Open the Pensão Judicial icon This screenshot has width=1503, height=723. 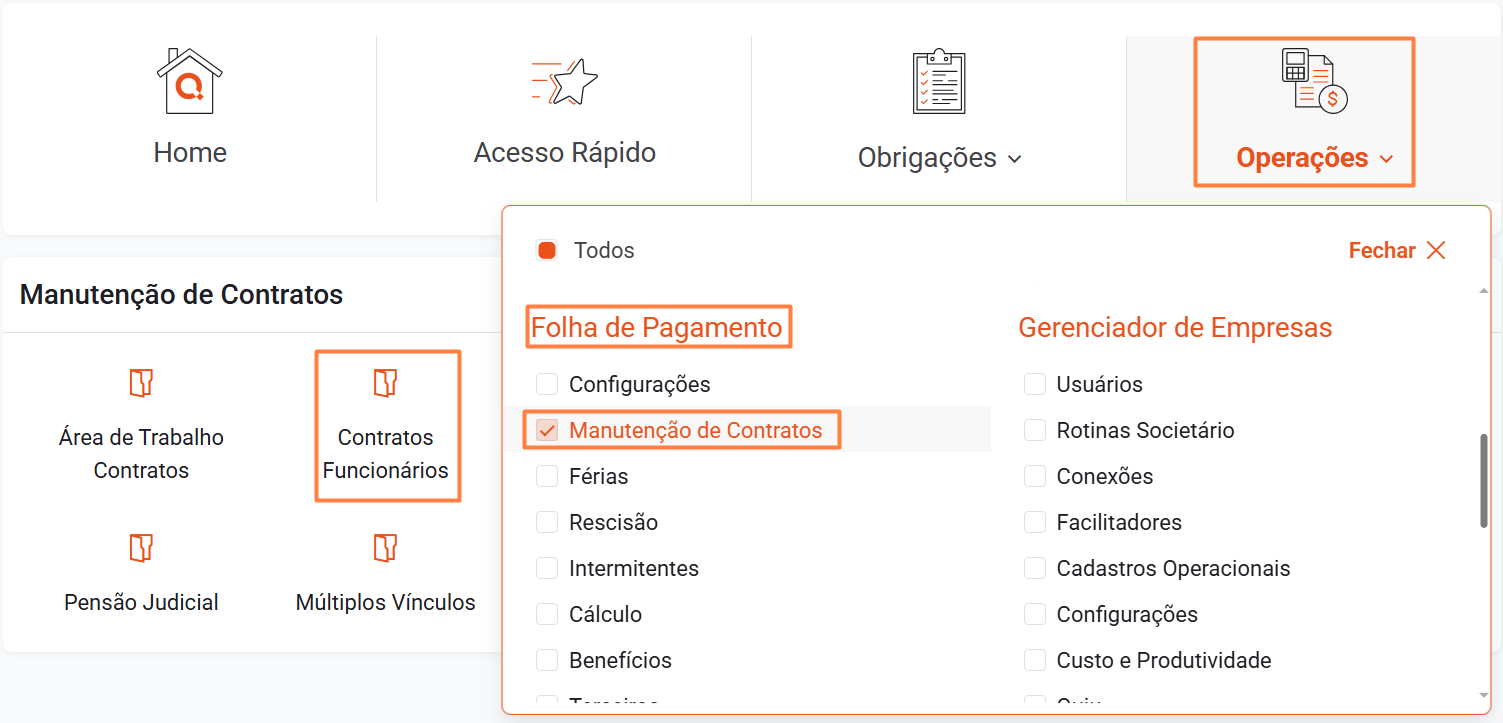(x=141, y=548)
